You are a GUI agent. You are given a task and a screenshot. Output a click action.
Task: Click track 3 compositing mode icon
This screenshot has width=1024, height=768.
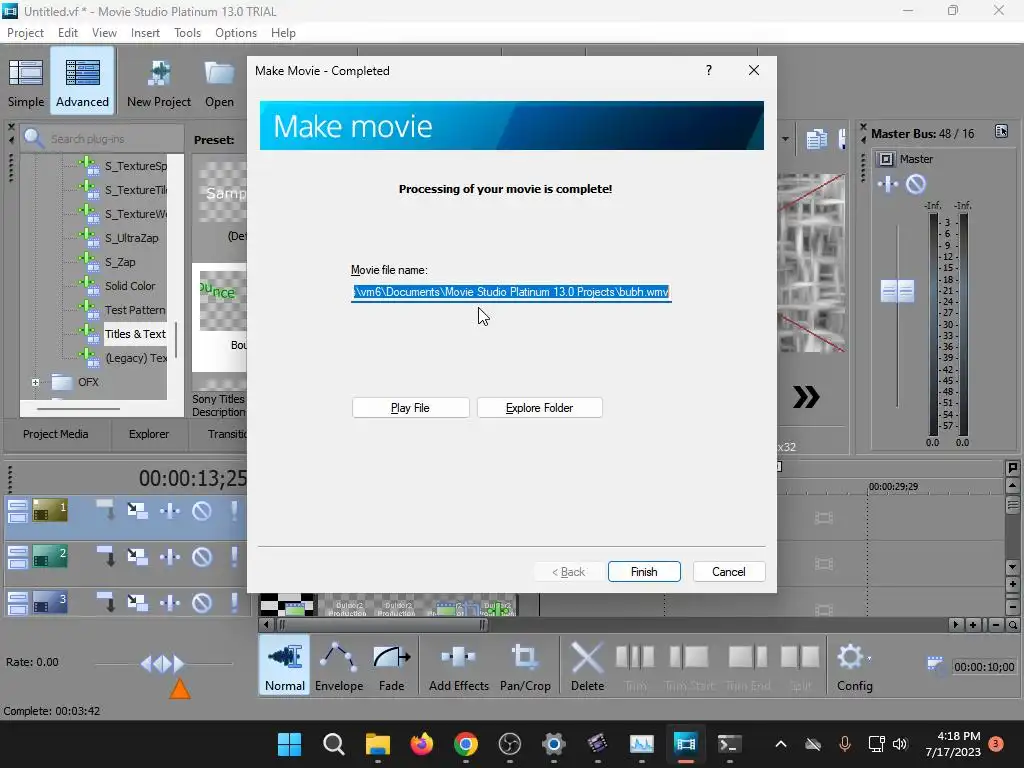click(x=106, y=602)
